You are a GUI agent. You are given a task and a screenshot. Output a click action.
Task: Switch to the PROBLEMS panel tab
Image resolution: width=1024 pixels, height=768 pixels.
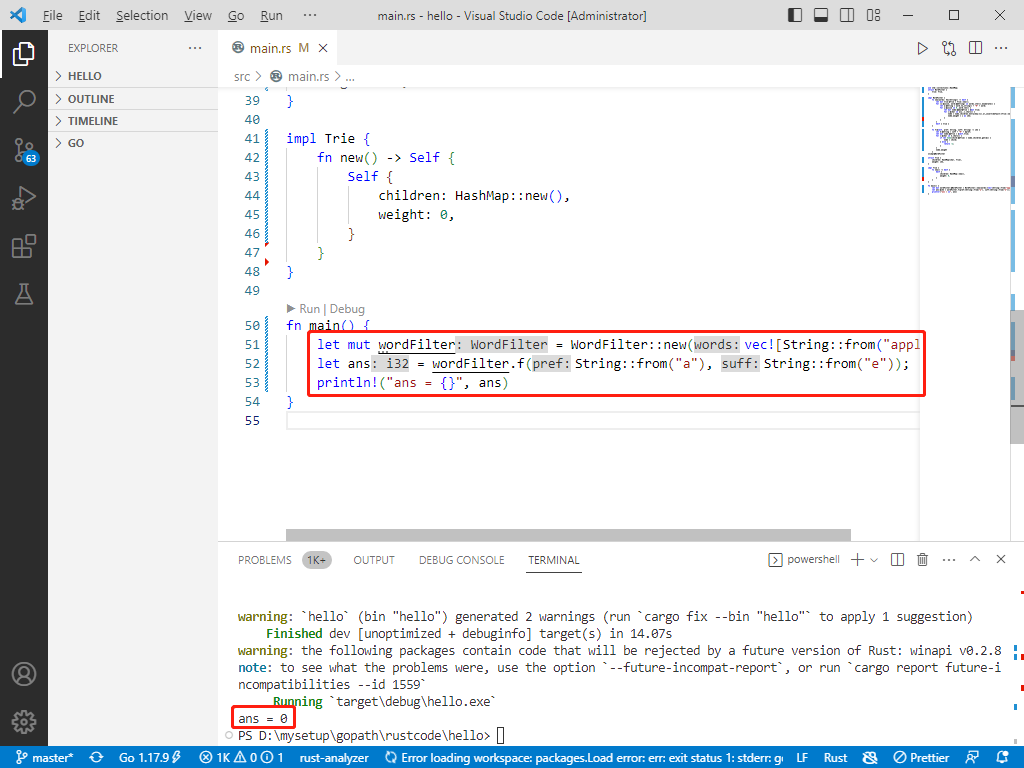point(264,560)
